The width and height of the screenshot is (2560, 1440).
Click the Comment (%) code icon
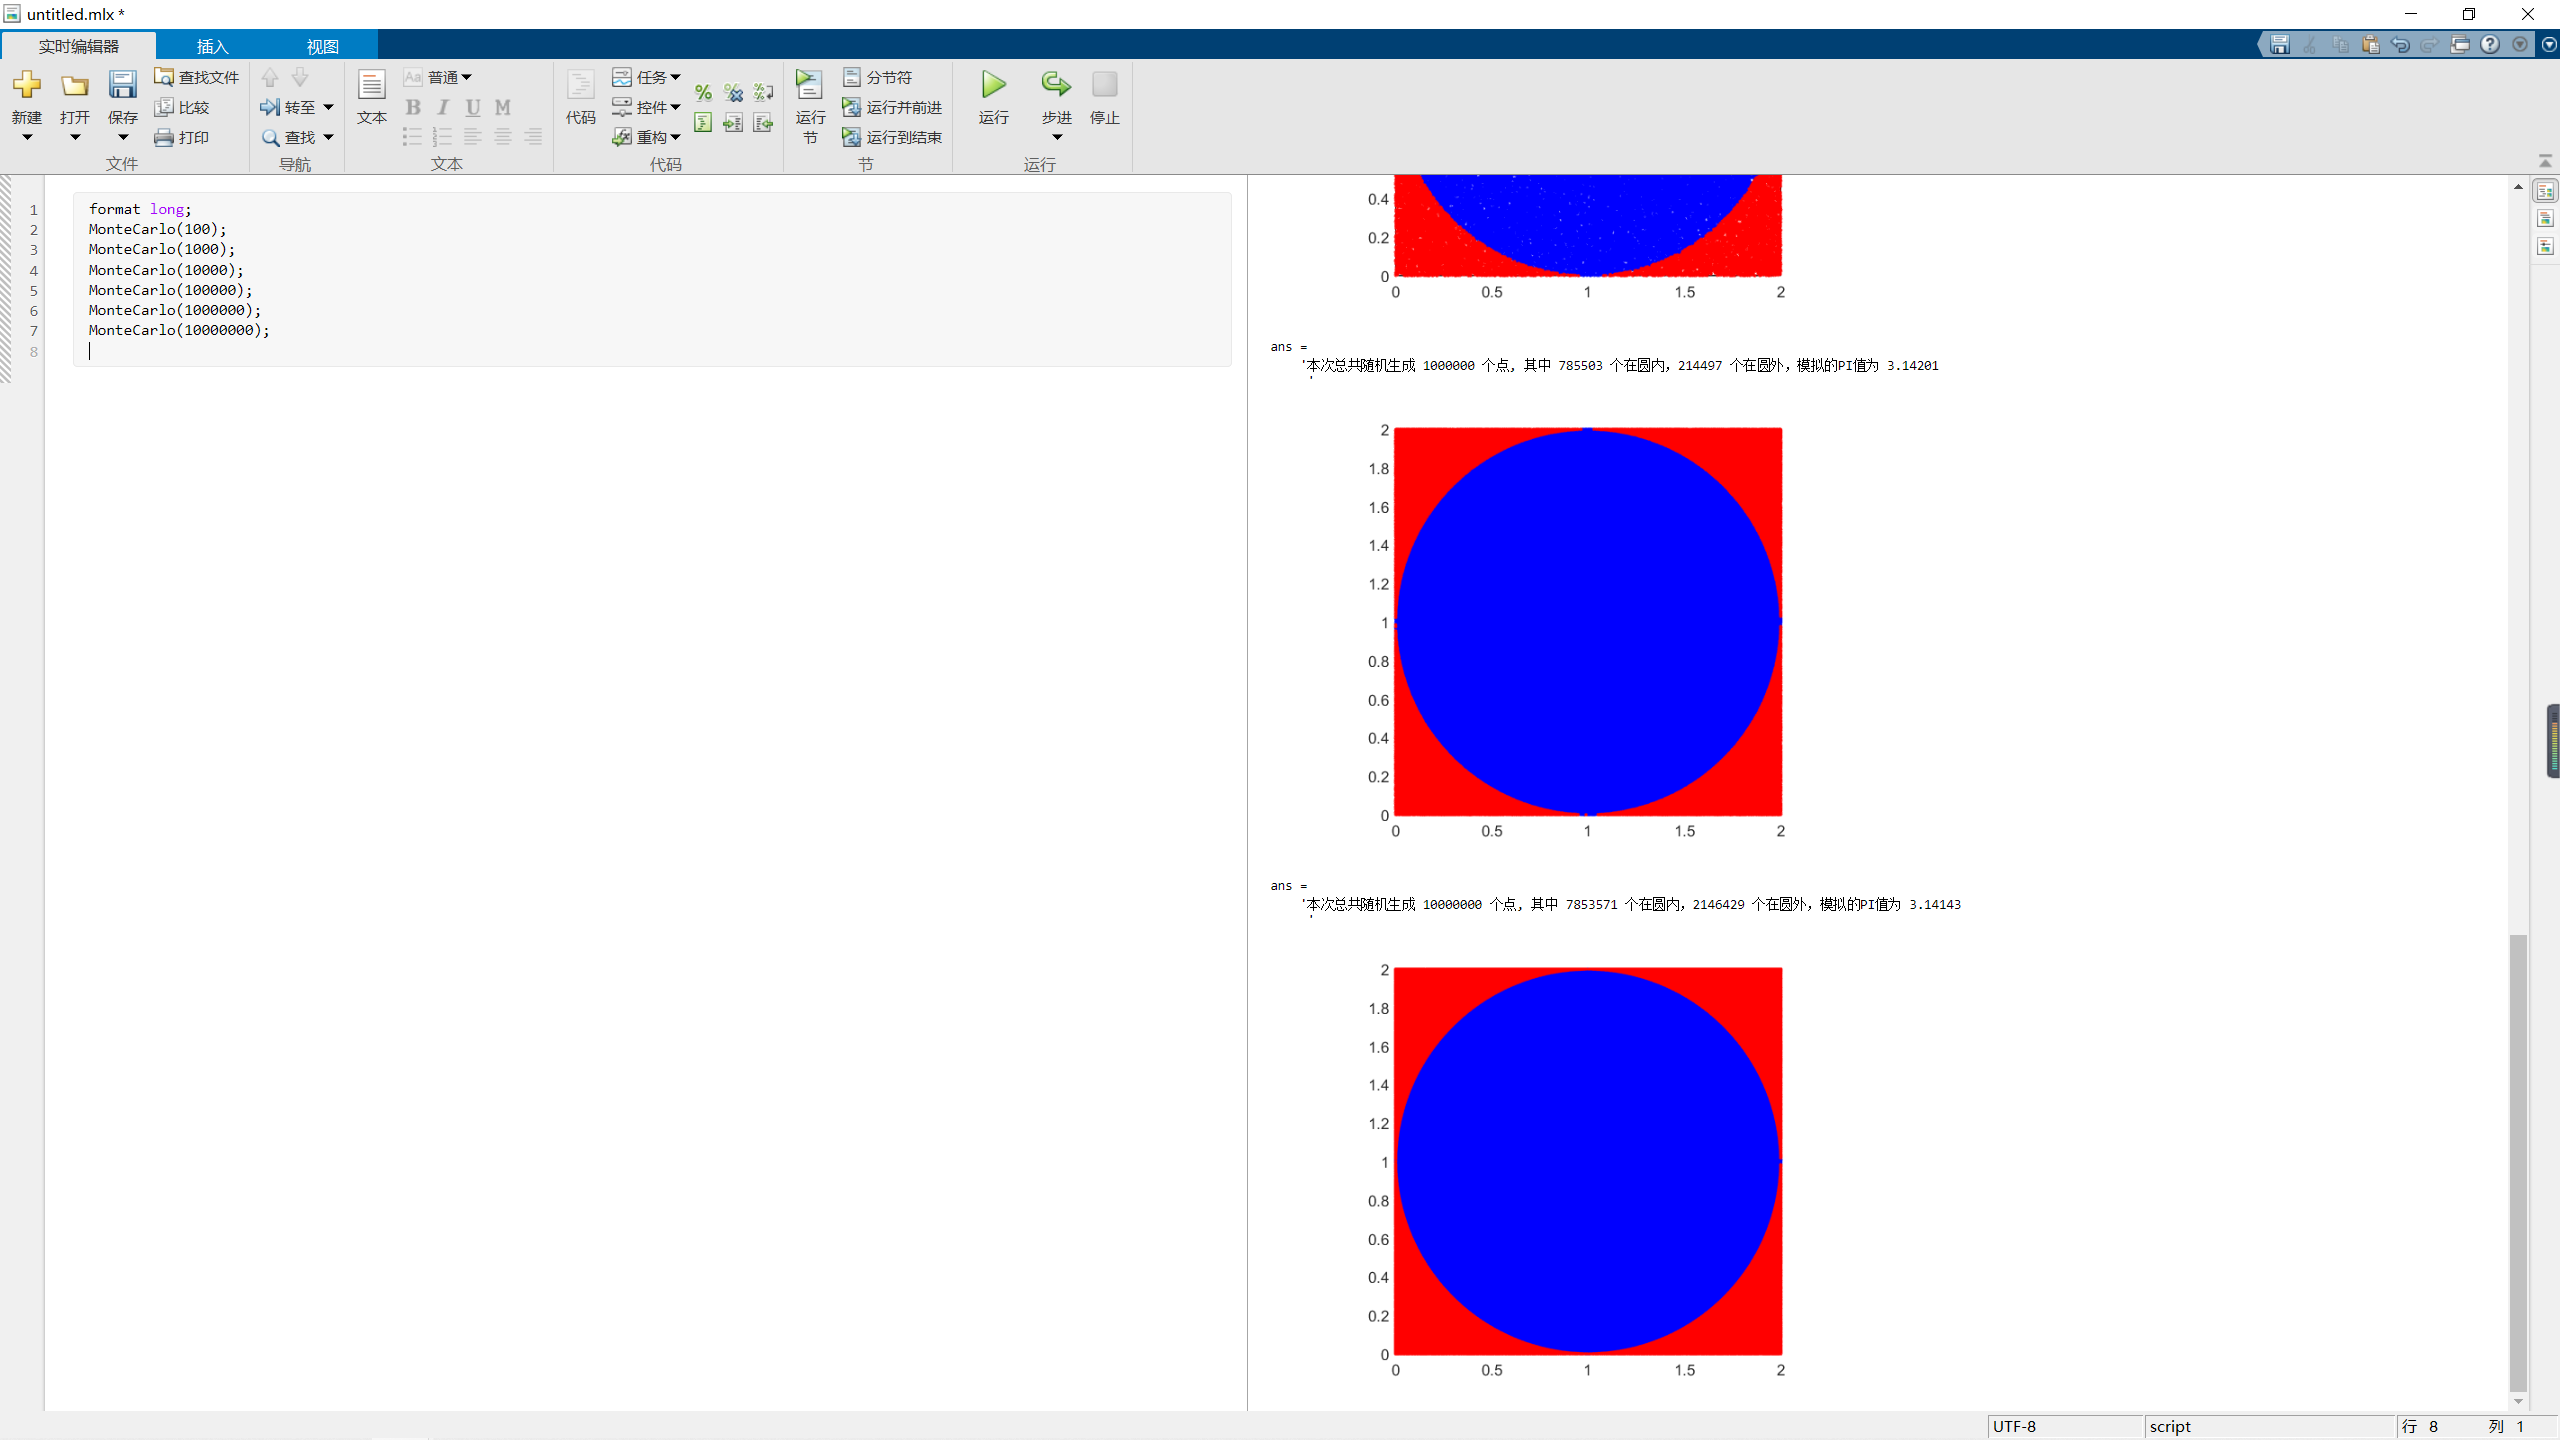[703, 93]
